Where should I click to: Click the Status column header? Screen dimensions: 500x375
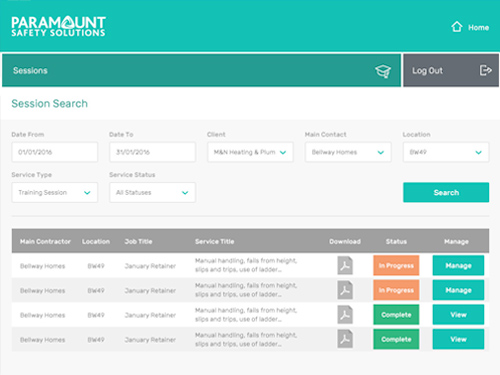pyautogui.click(x=396, y=241)
